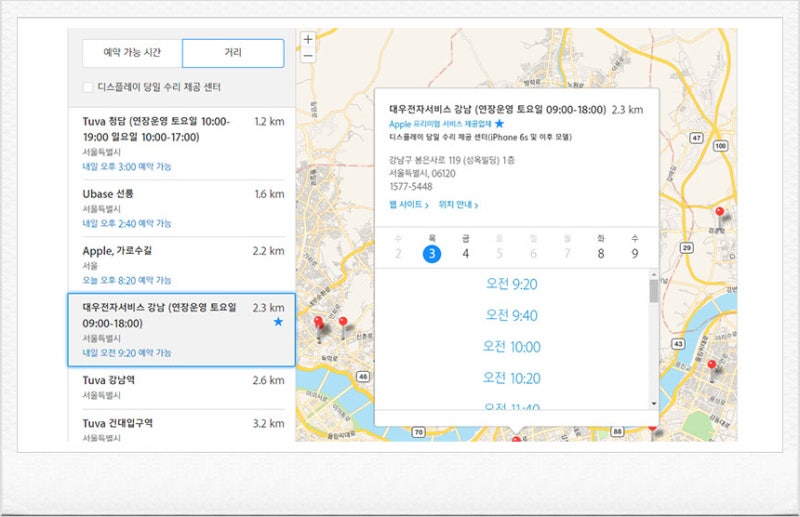The height and width of the screenshot is (517, 800).
Task: Open the Tuva 강남역 list entry
Action: (182, 387)
